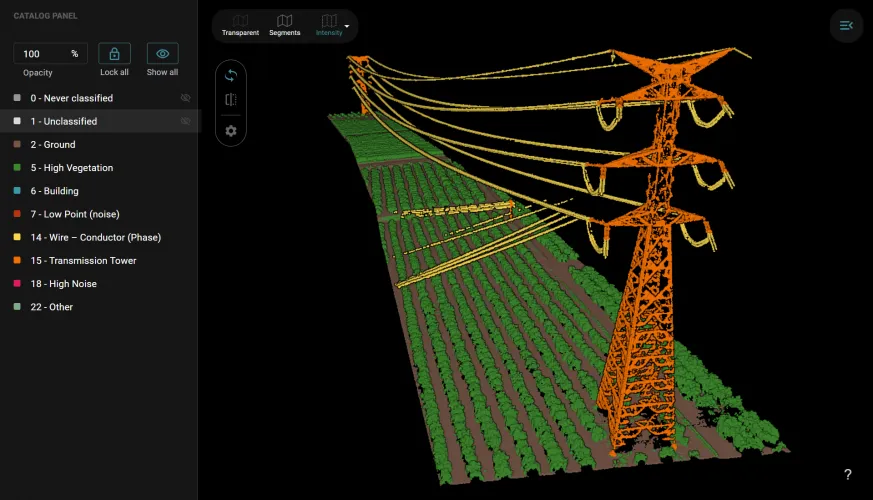Open help question mark icon
Screen dimensions: 873x500
coord(848,475)
